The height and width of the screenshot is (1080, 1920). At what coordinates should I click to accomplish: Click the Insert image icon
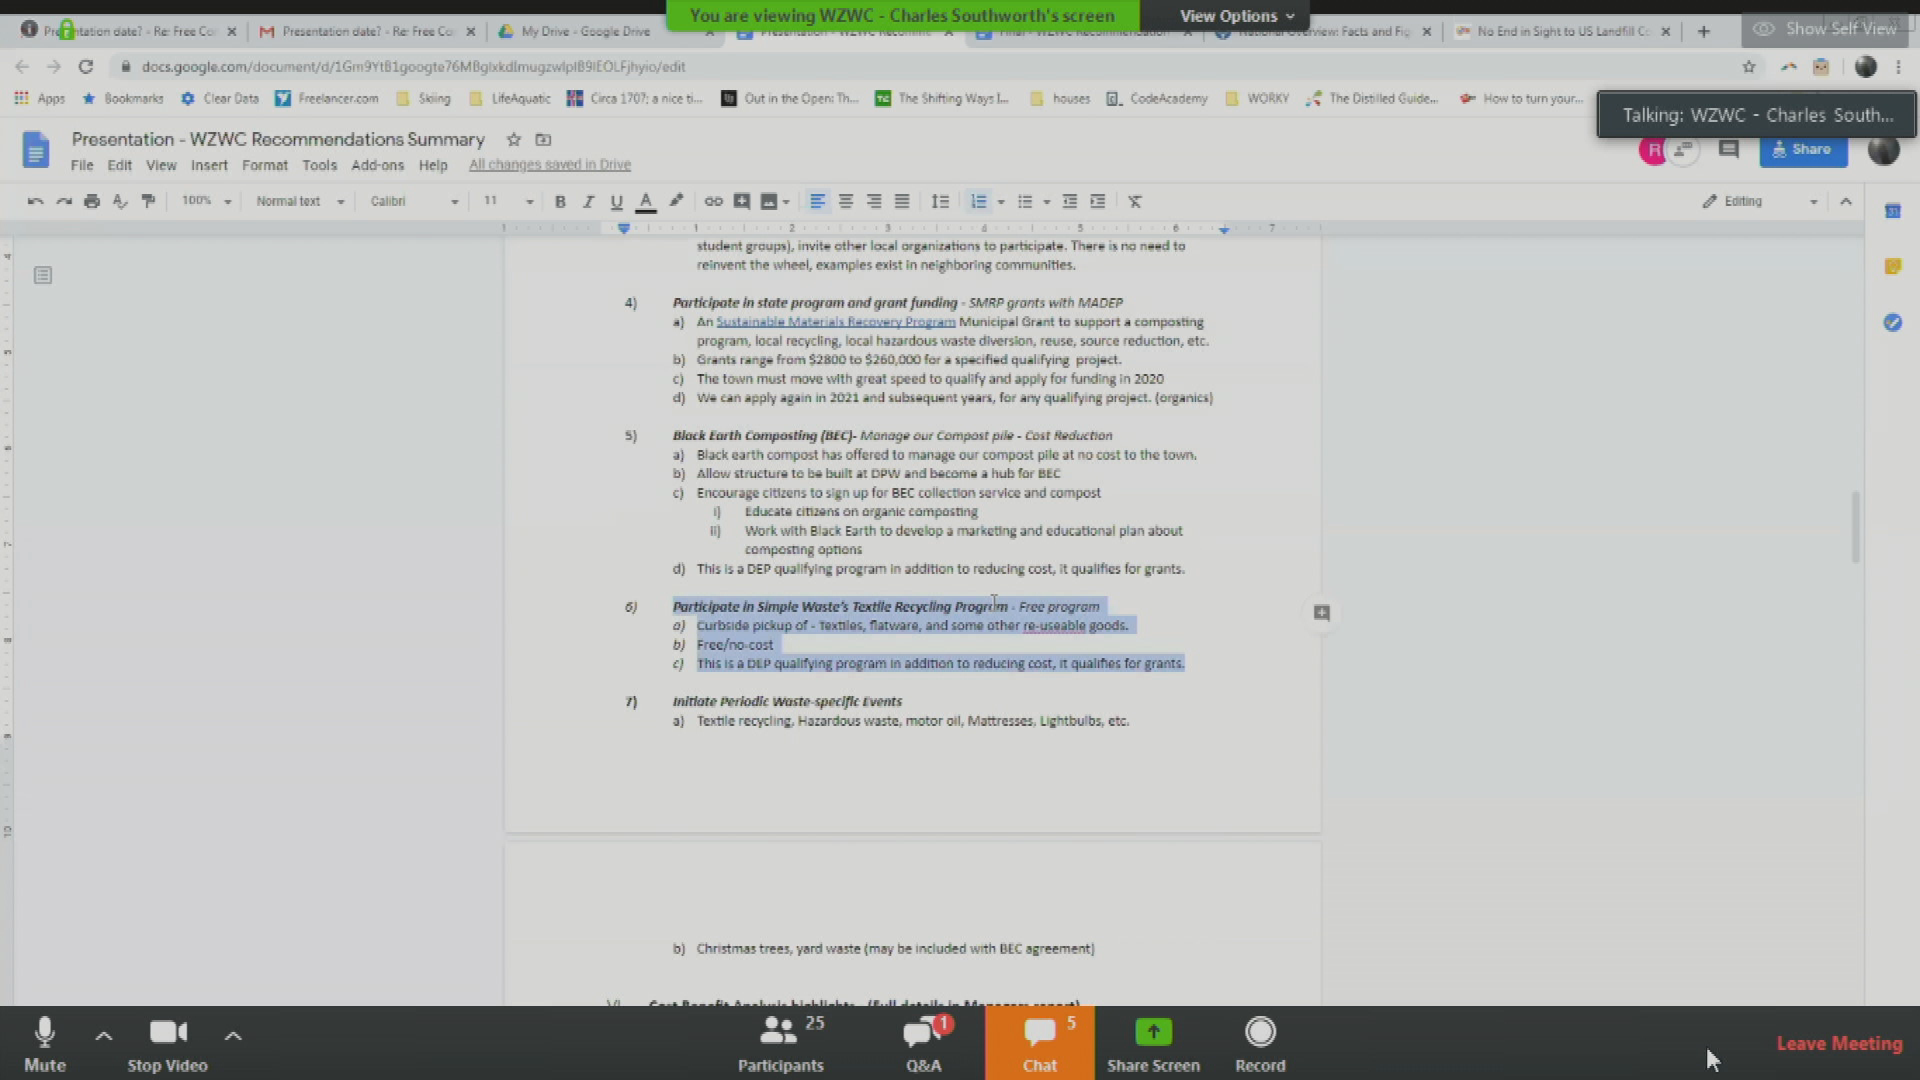769,201
